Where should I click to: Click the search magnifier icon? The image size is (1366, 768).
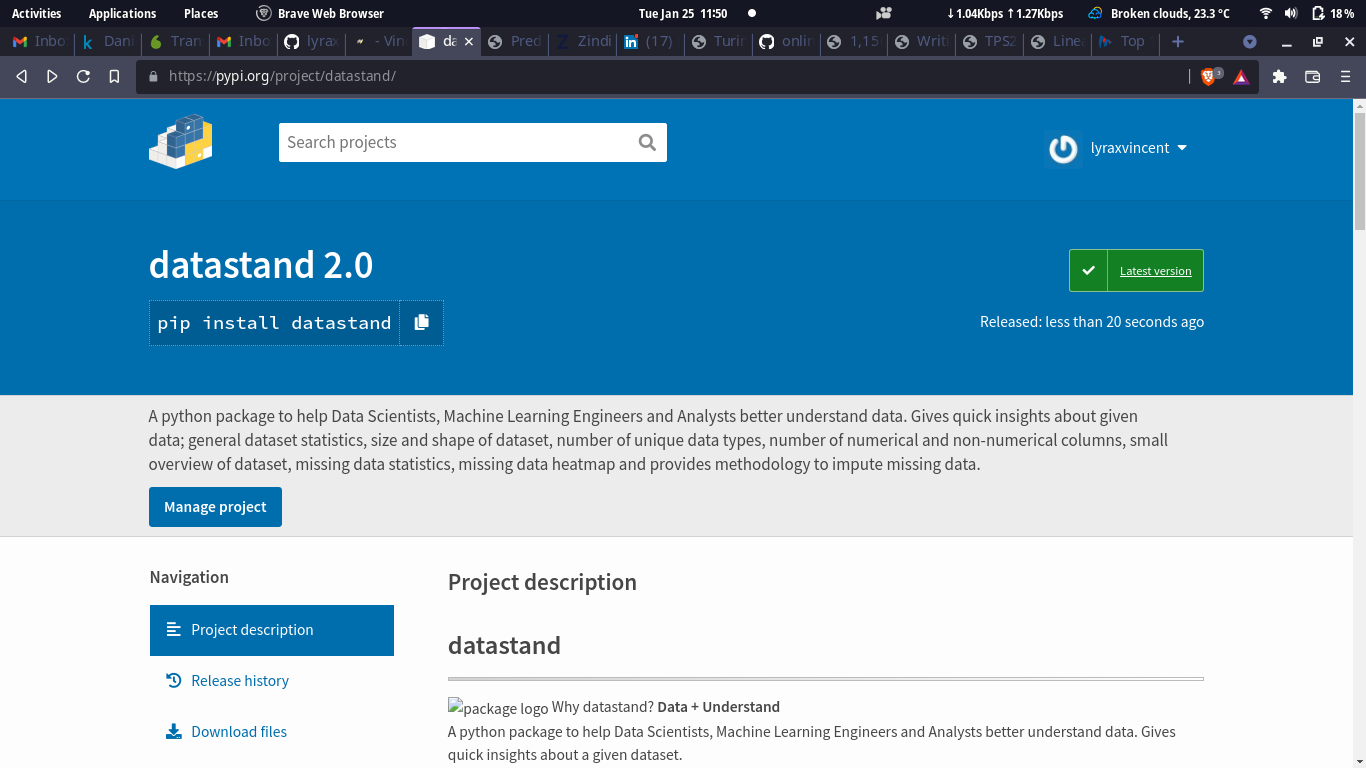click(x=647, y=142)
